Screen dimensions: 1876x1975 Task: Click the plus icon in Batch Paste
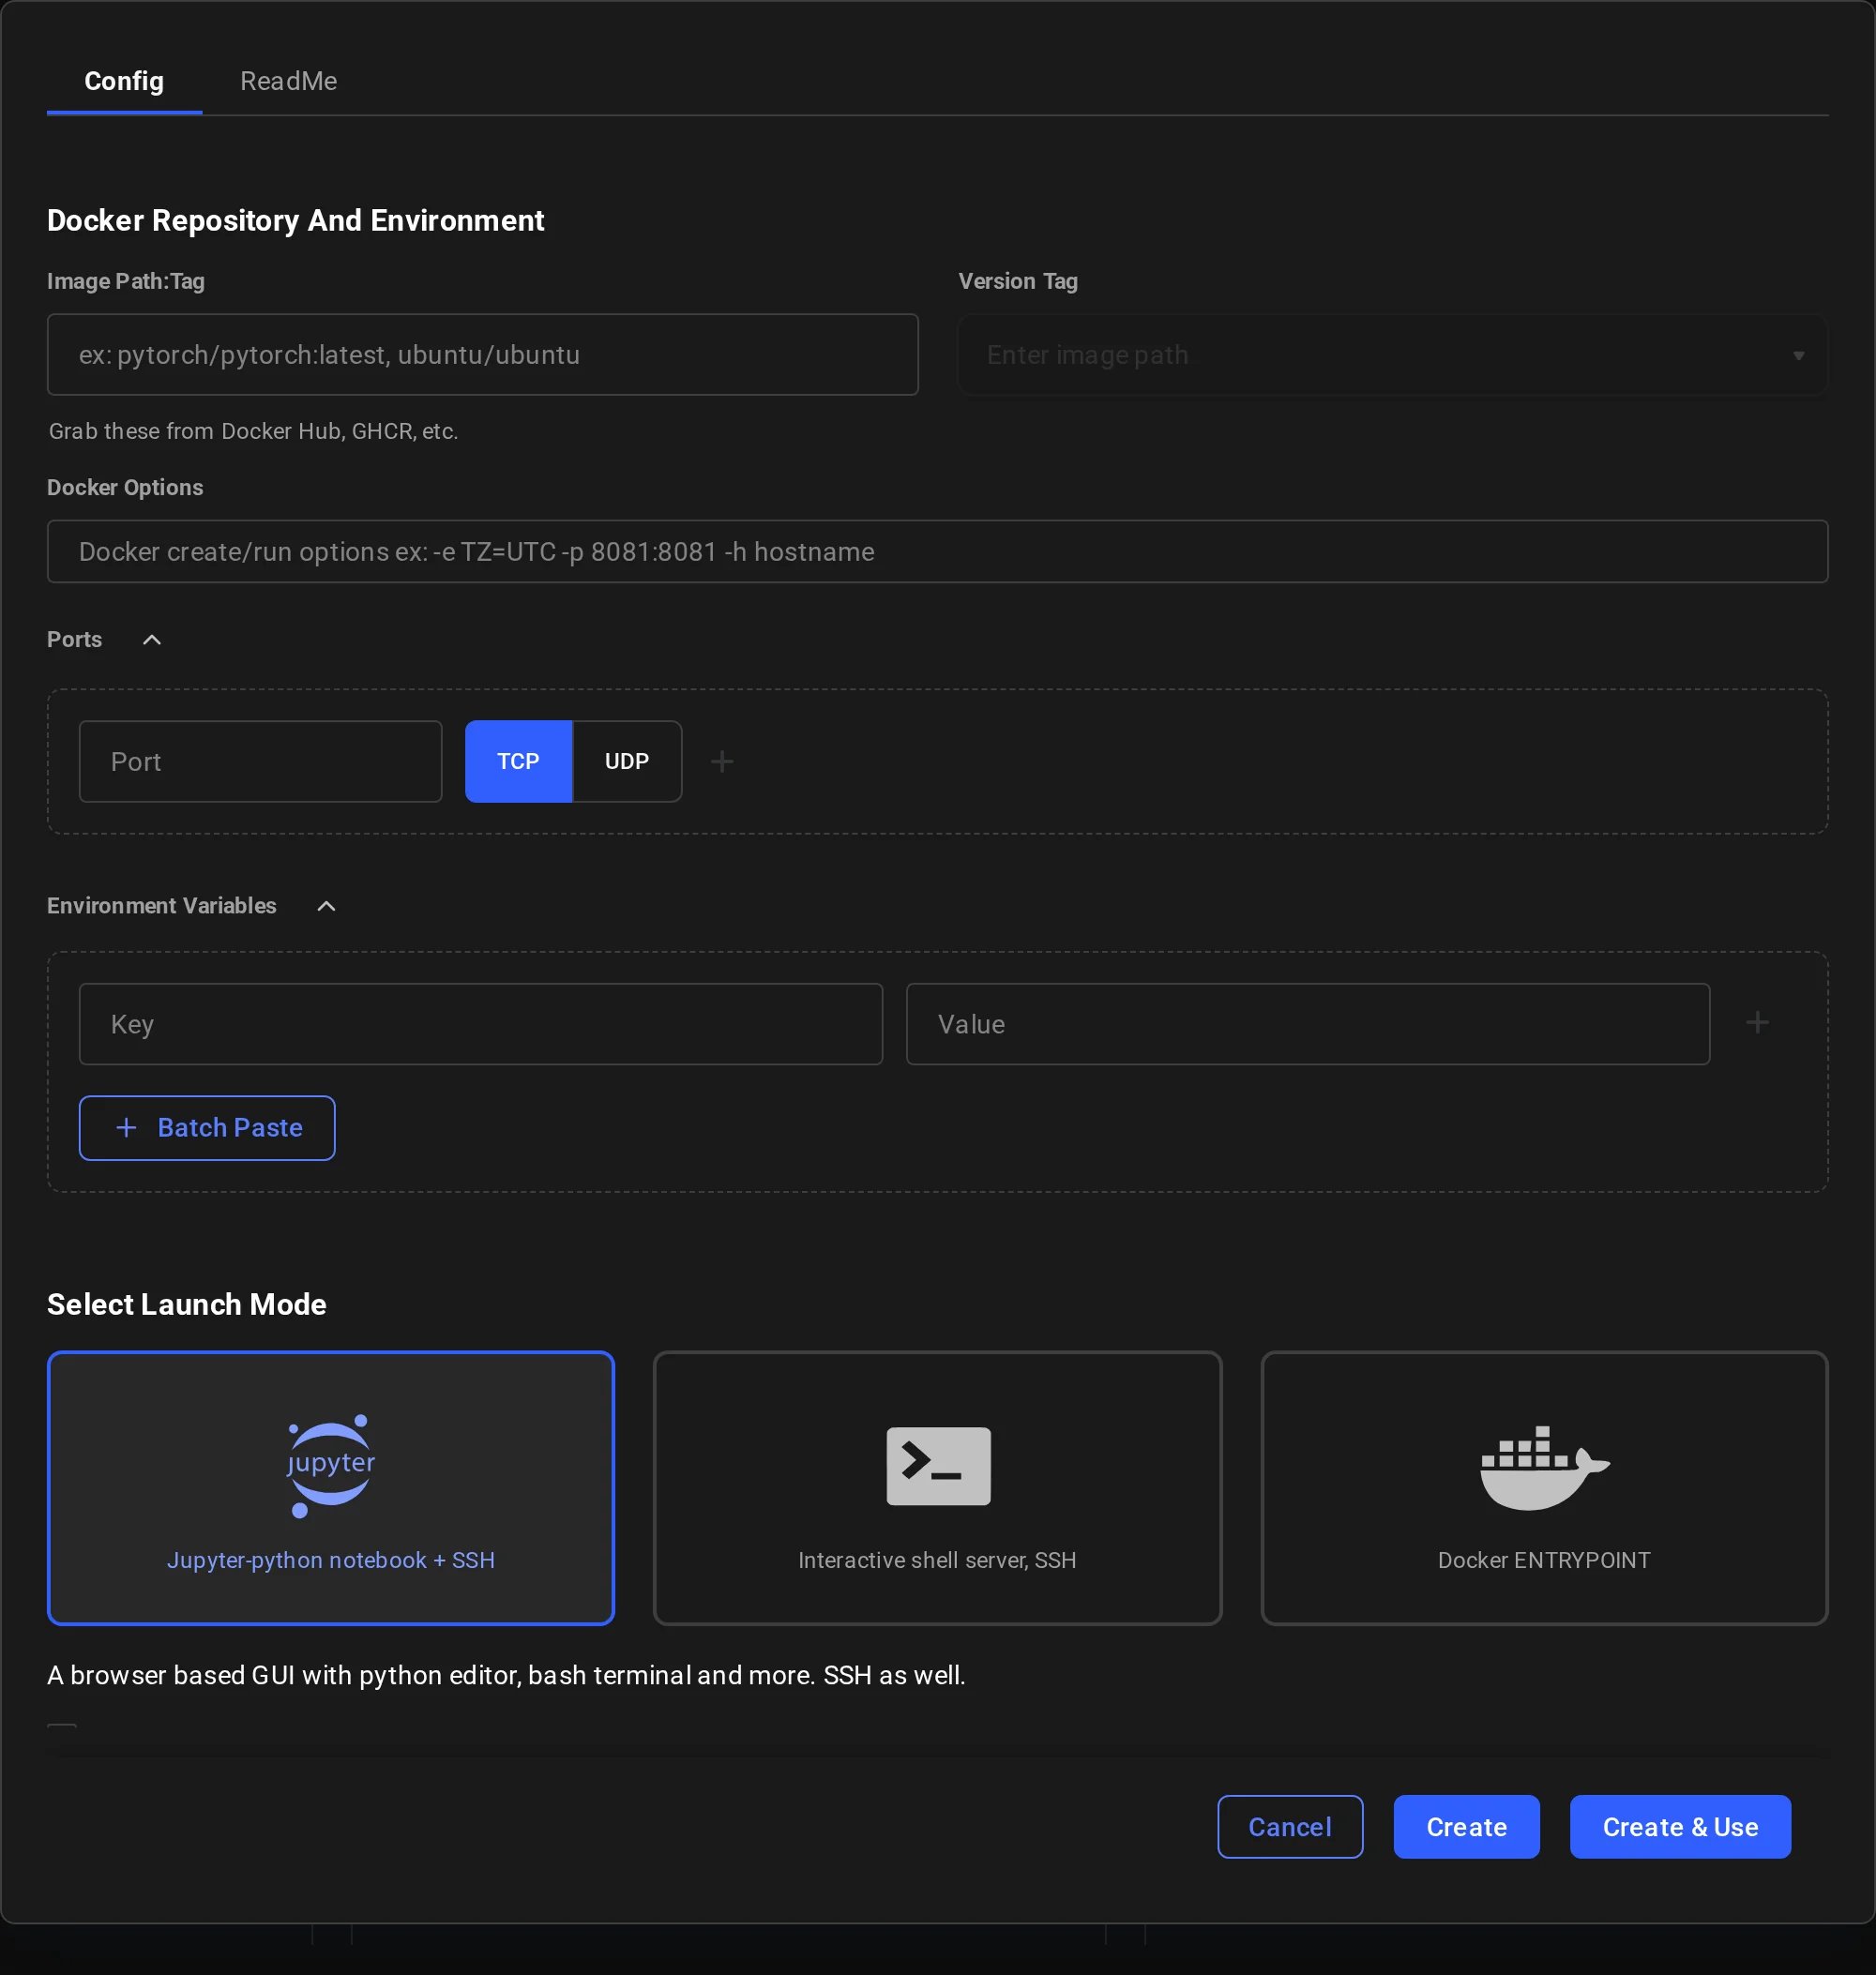click(126, 1128)
